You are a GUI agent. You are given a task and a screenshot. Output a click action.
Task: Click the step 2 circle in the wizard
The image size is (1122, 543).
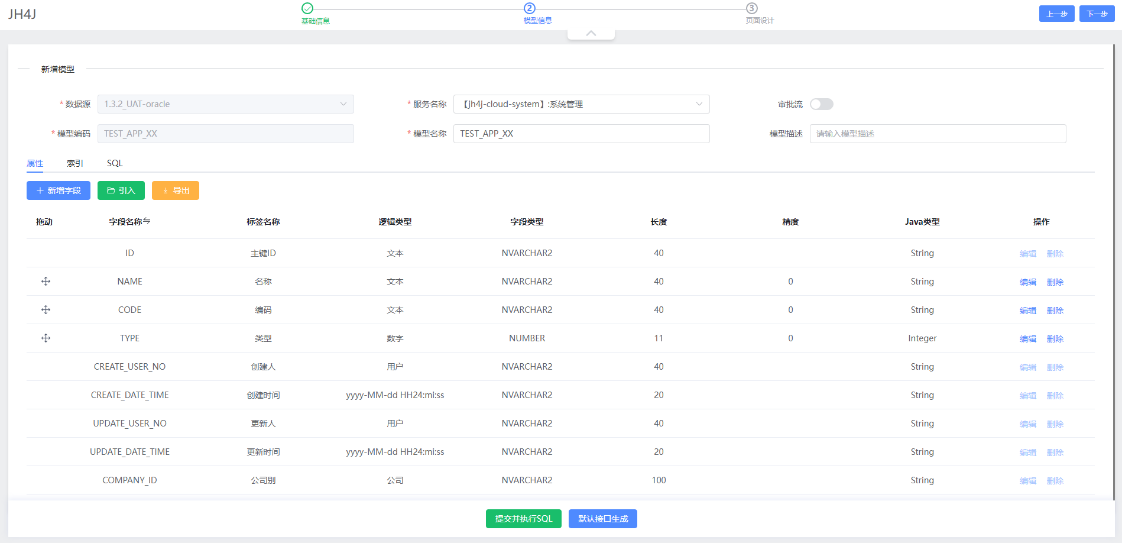click(x=530, y=8)
